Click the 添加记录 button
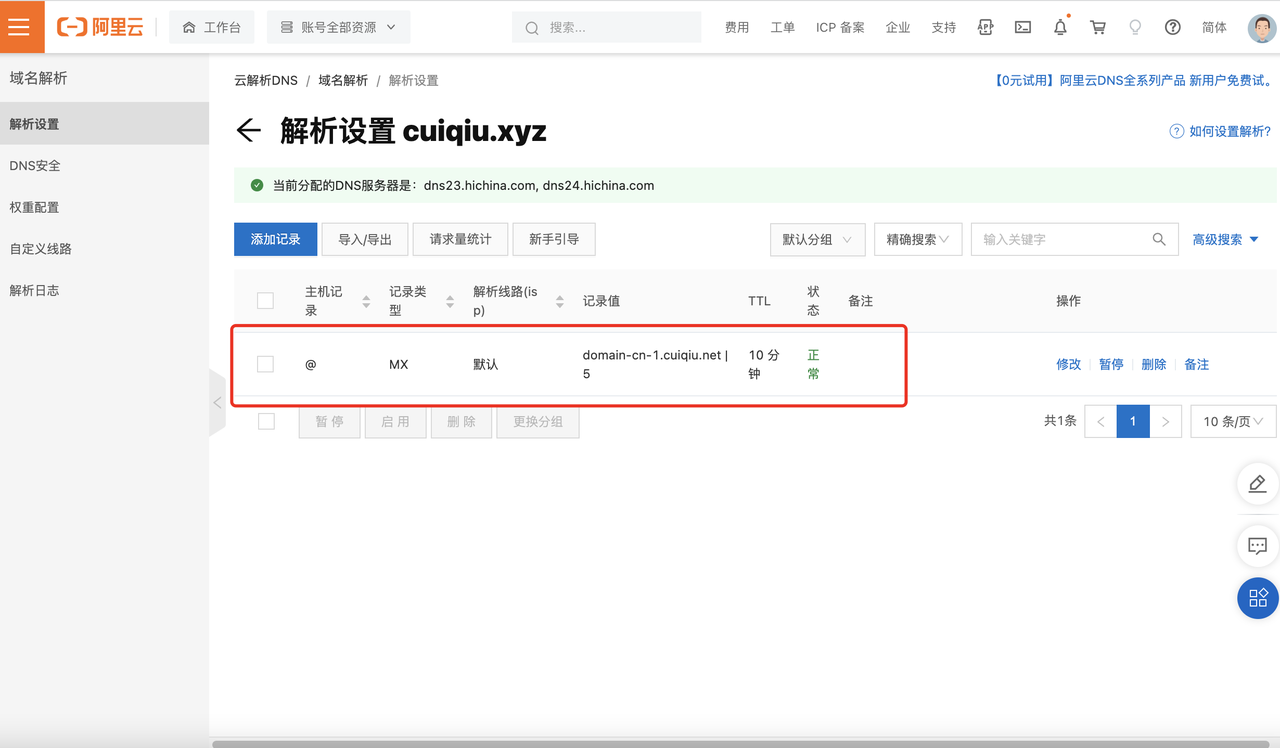Viewport: 1280px width, 748px height. 276,239
